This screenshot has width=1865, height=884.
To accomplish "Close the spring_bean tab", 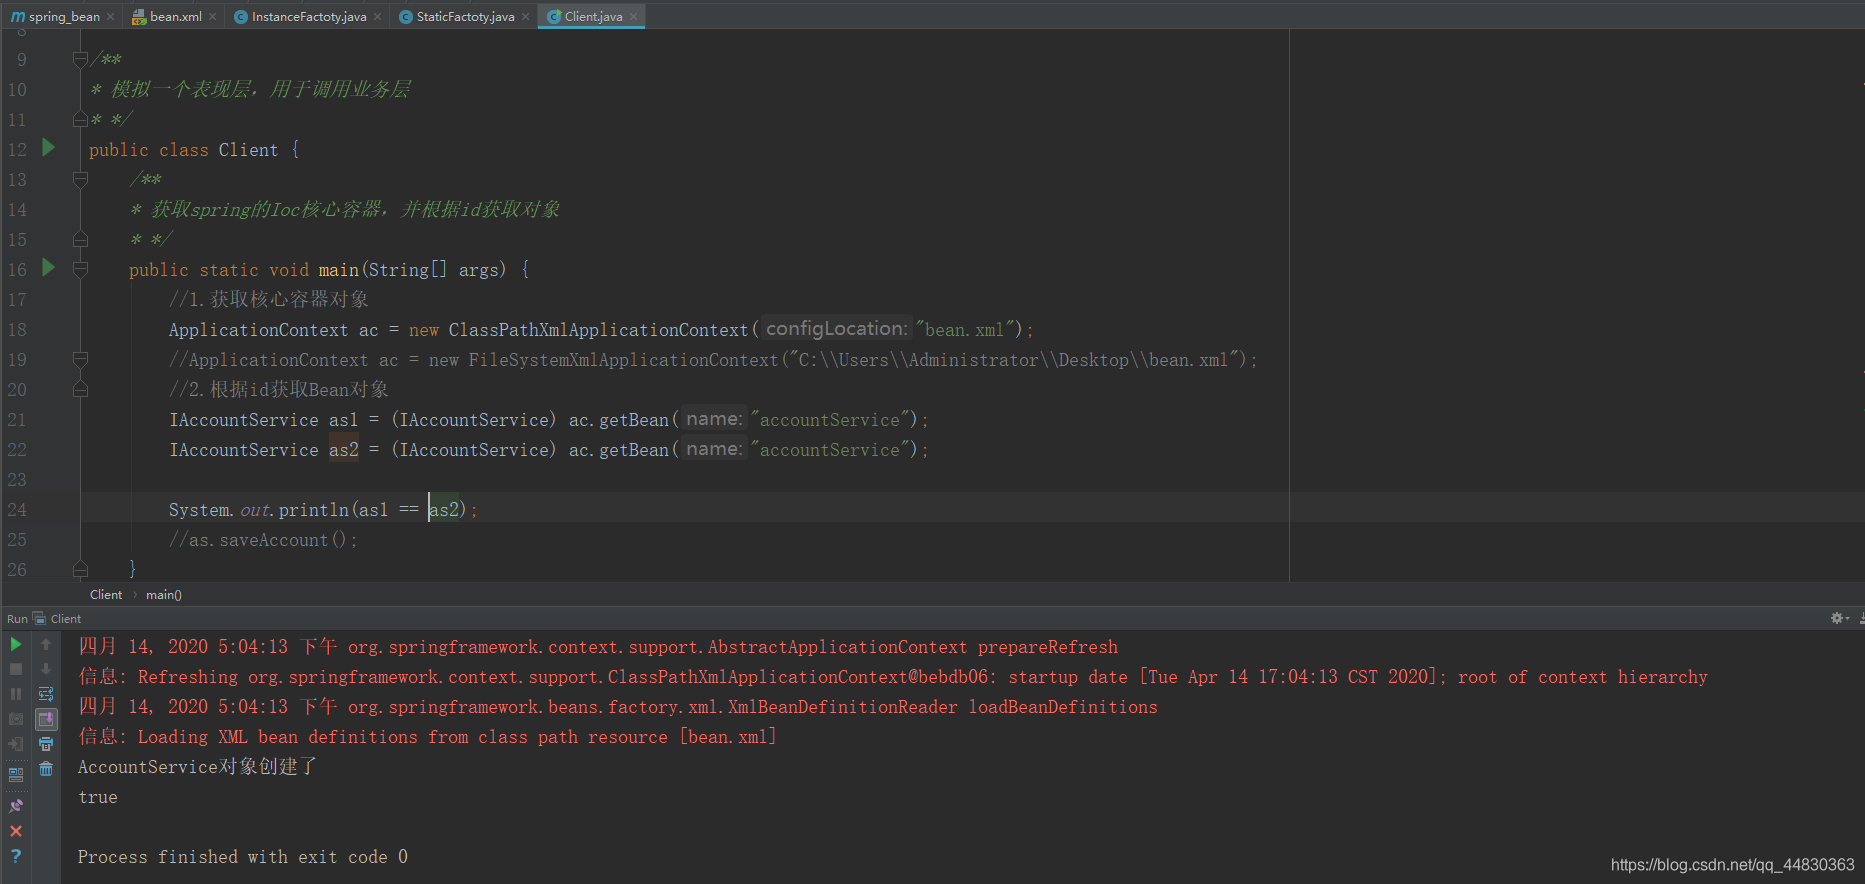I will click(x=110, y=17).
